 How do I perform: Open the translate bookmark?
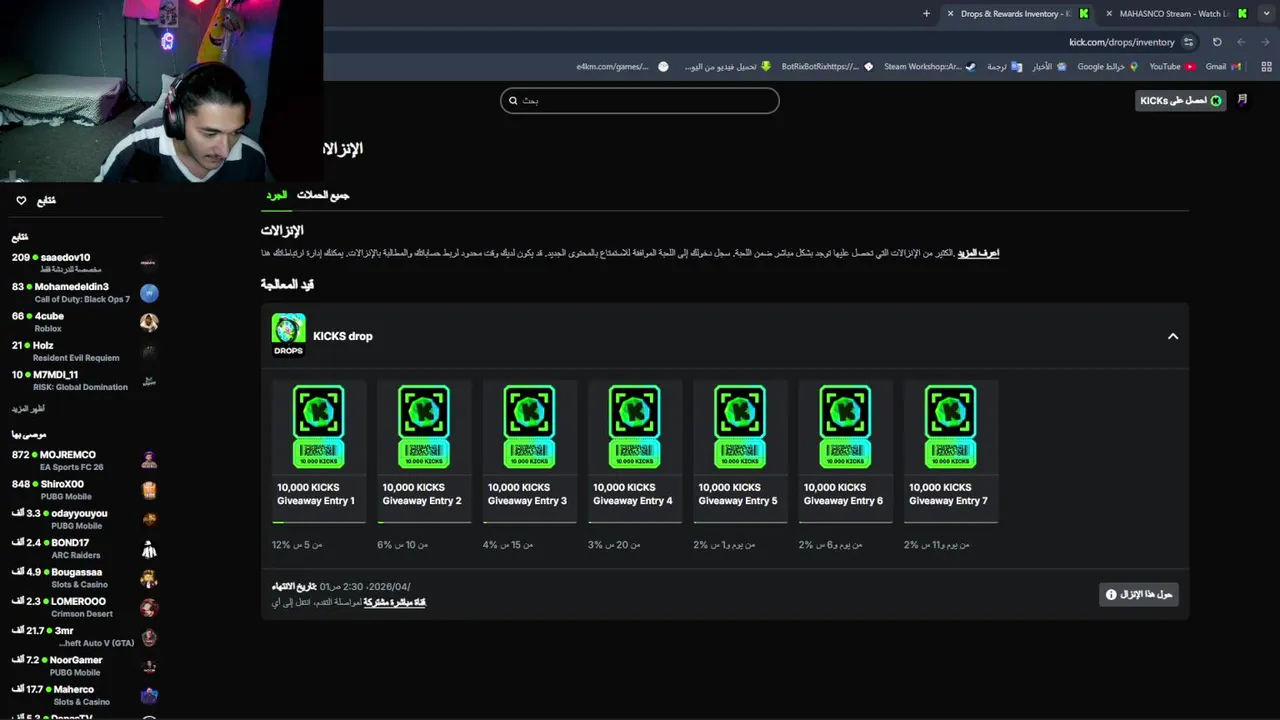[1004, 67]
